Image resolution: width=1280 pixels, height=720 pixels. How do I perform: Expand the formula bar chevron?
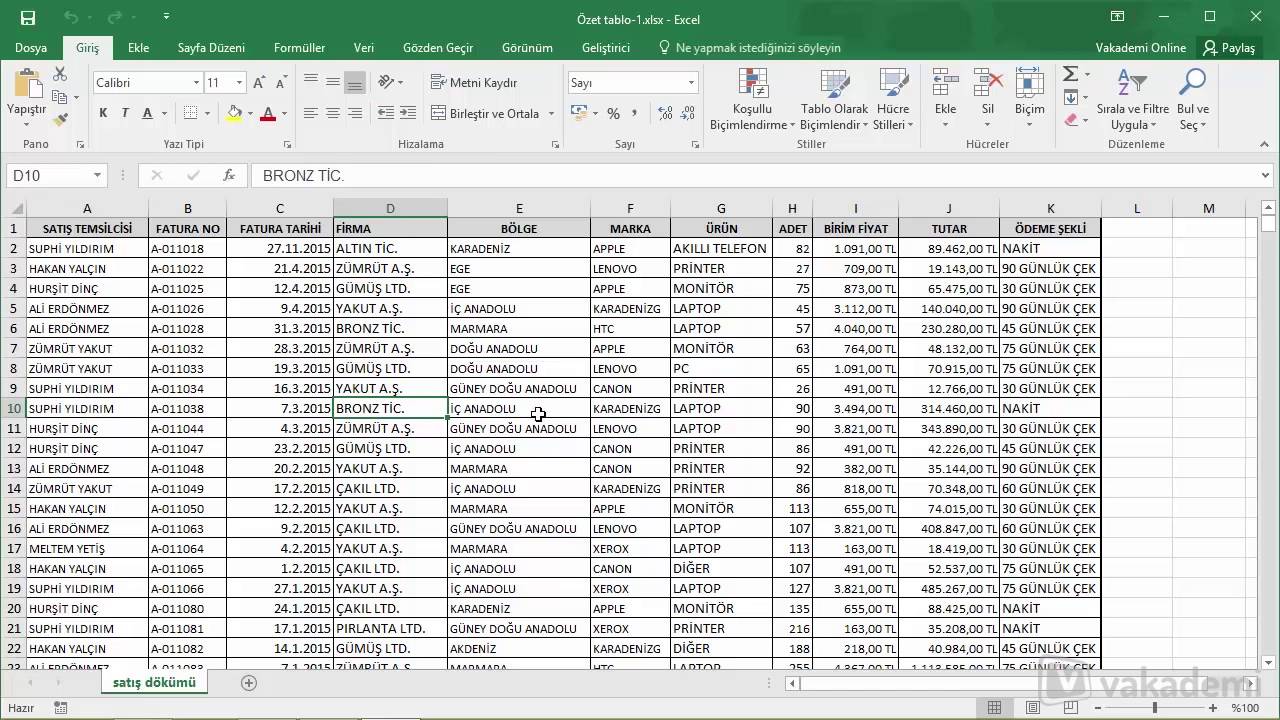1266,175
